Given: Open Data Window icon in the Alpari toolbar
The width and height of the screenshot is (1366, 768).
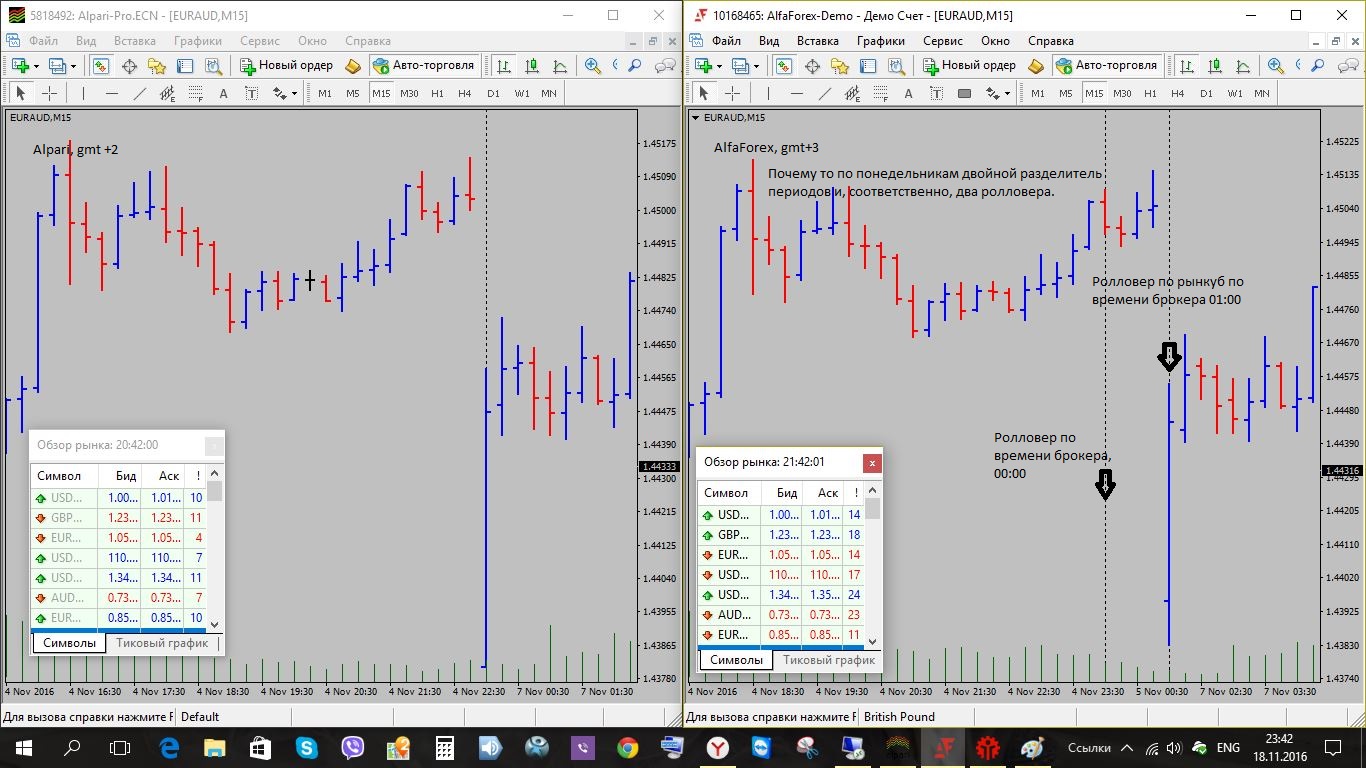Looking at the screenshot, I should click(129, 66).
